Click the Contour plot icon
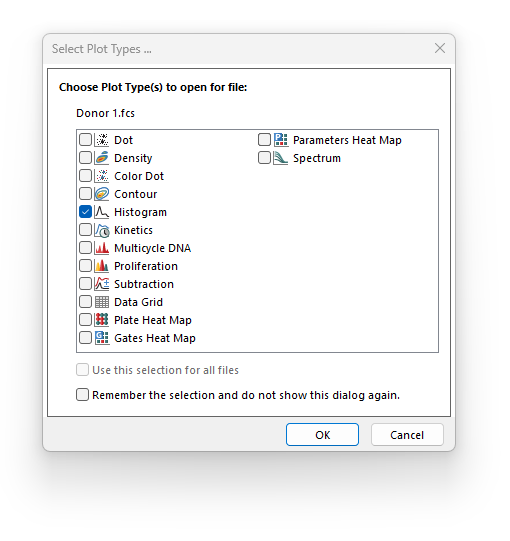 point(102,194)
